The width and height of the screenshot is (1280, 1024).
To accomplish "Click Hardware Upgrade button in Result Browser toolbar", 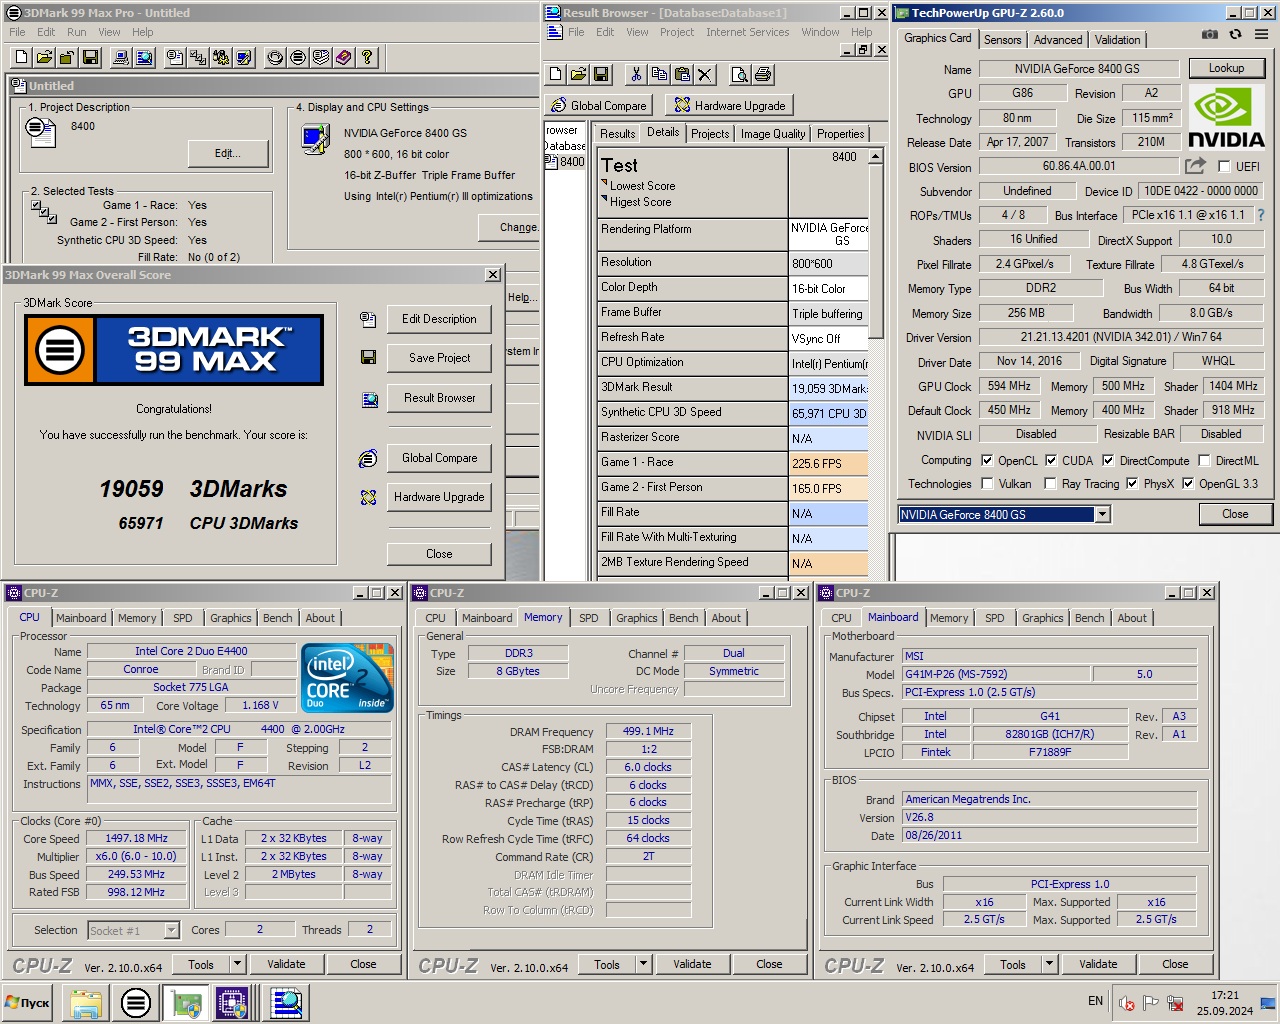I will click(x=731, y=105).
